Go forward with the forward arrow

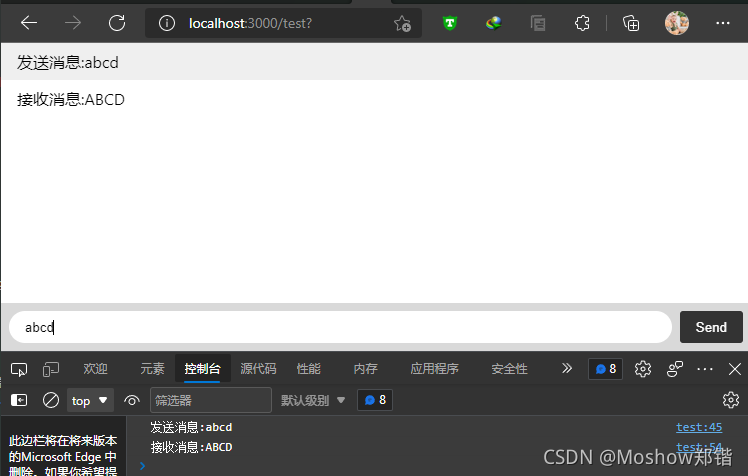(73, 22)
